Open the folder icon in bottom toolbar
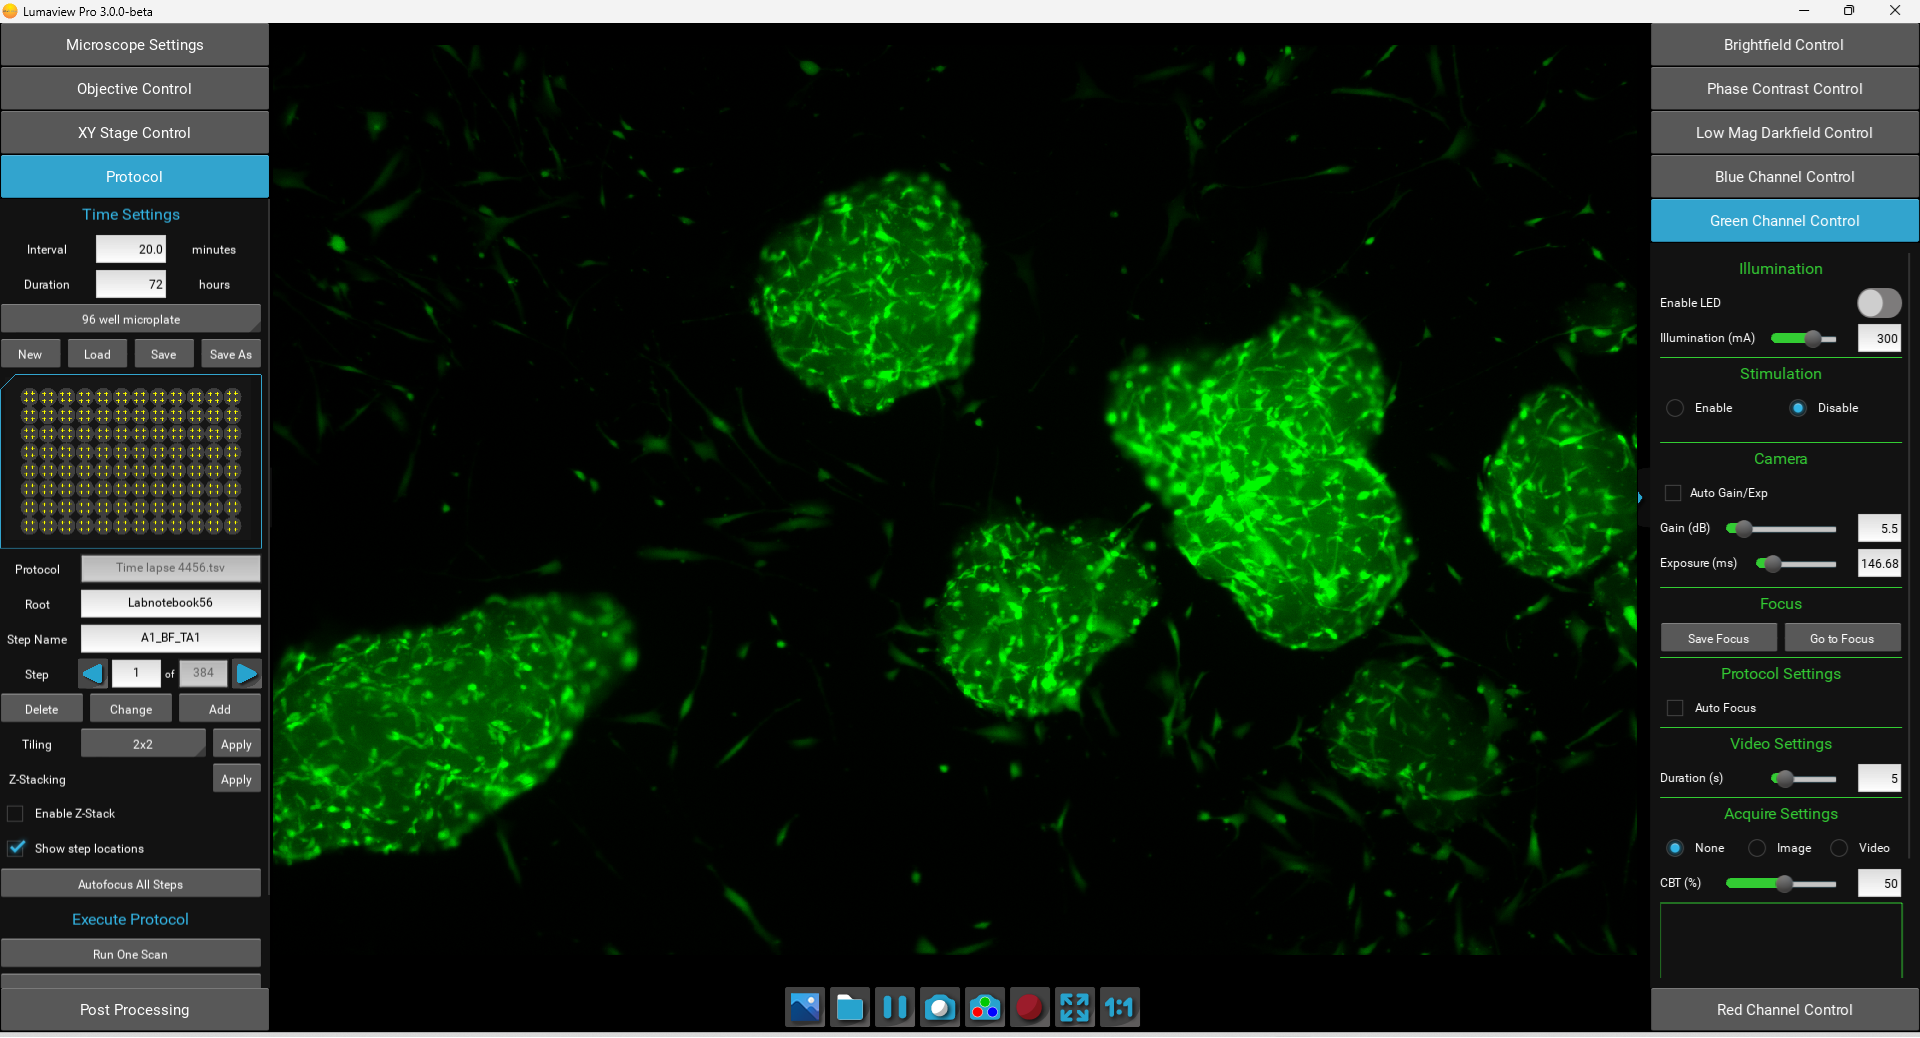The height and width of the screenshot is (1038, 1920). (850, 1007)
